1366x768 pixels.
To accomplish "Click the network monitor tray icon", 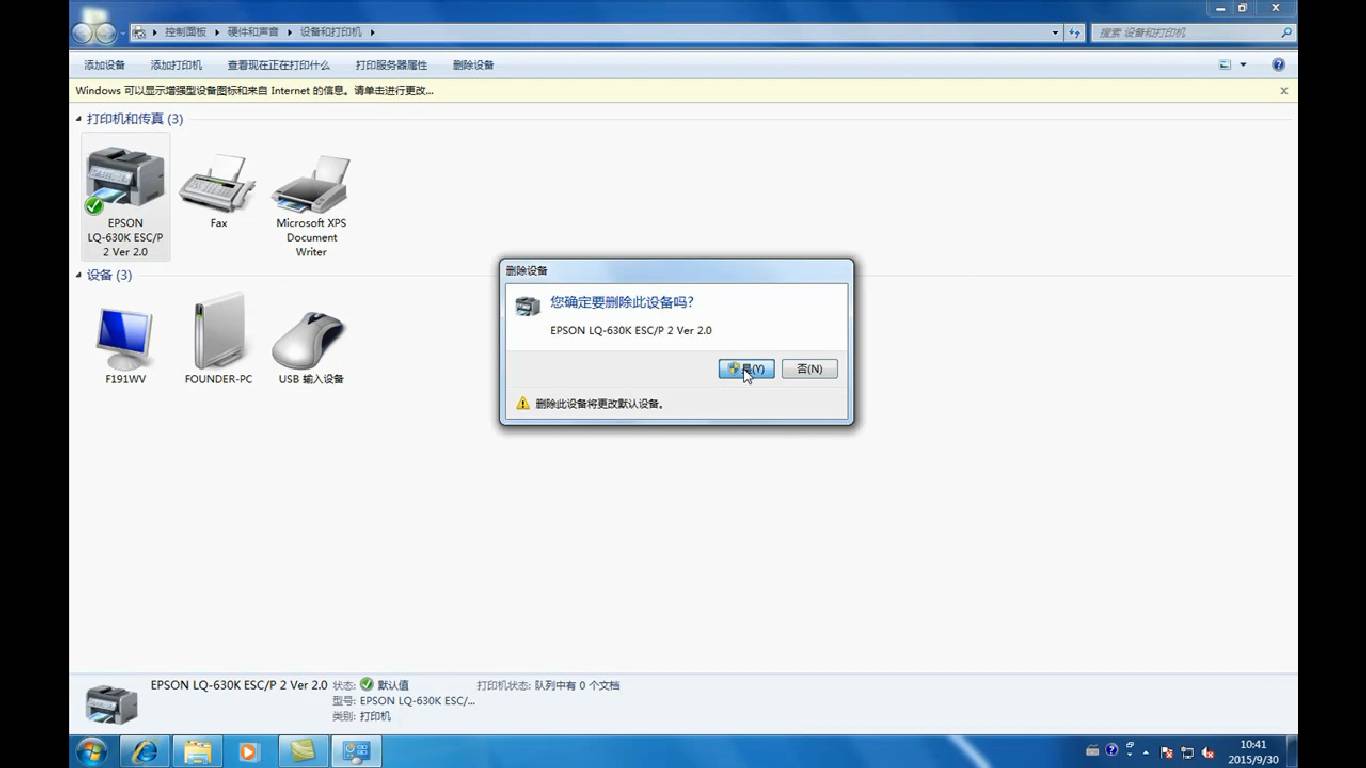I will click(1188, 752).
